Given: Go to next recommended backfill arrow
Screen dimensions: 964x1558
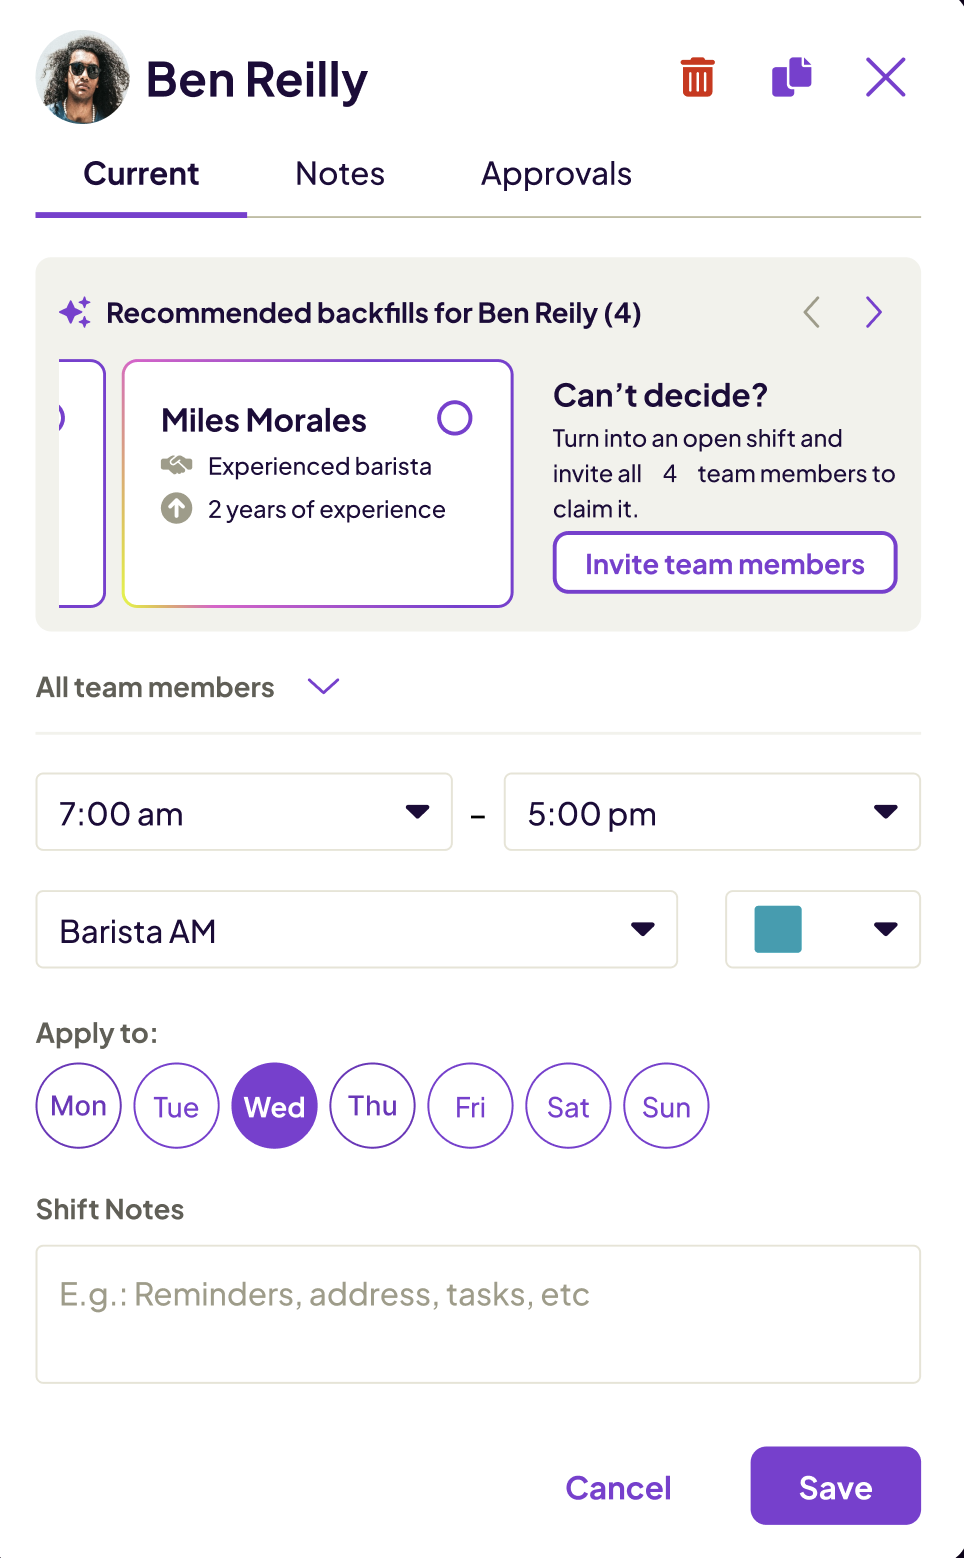Looking at the screenshot, I should pos(874,313).
